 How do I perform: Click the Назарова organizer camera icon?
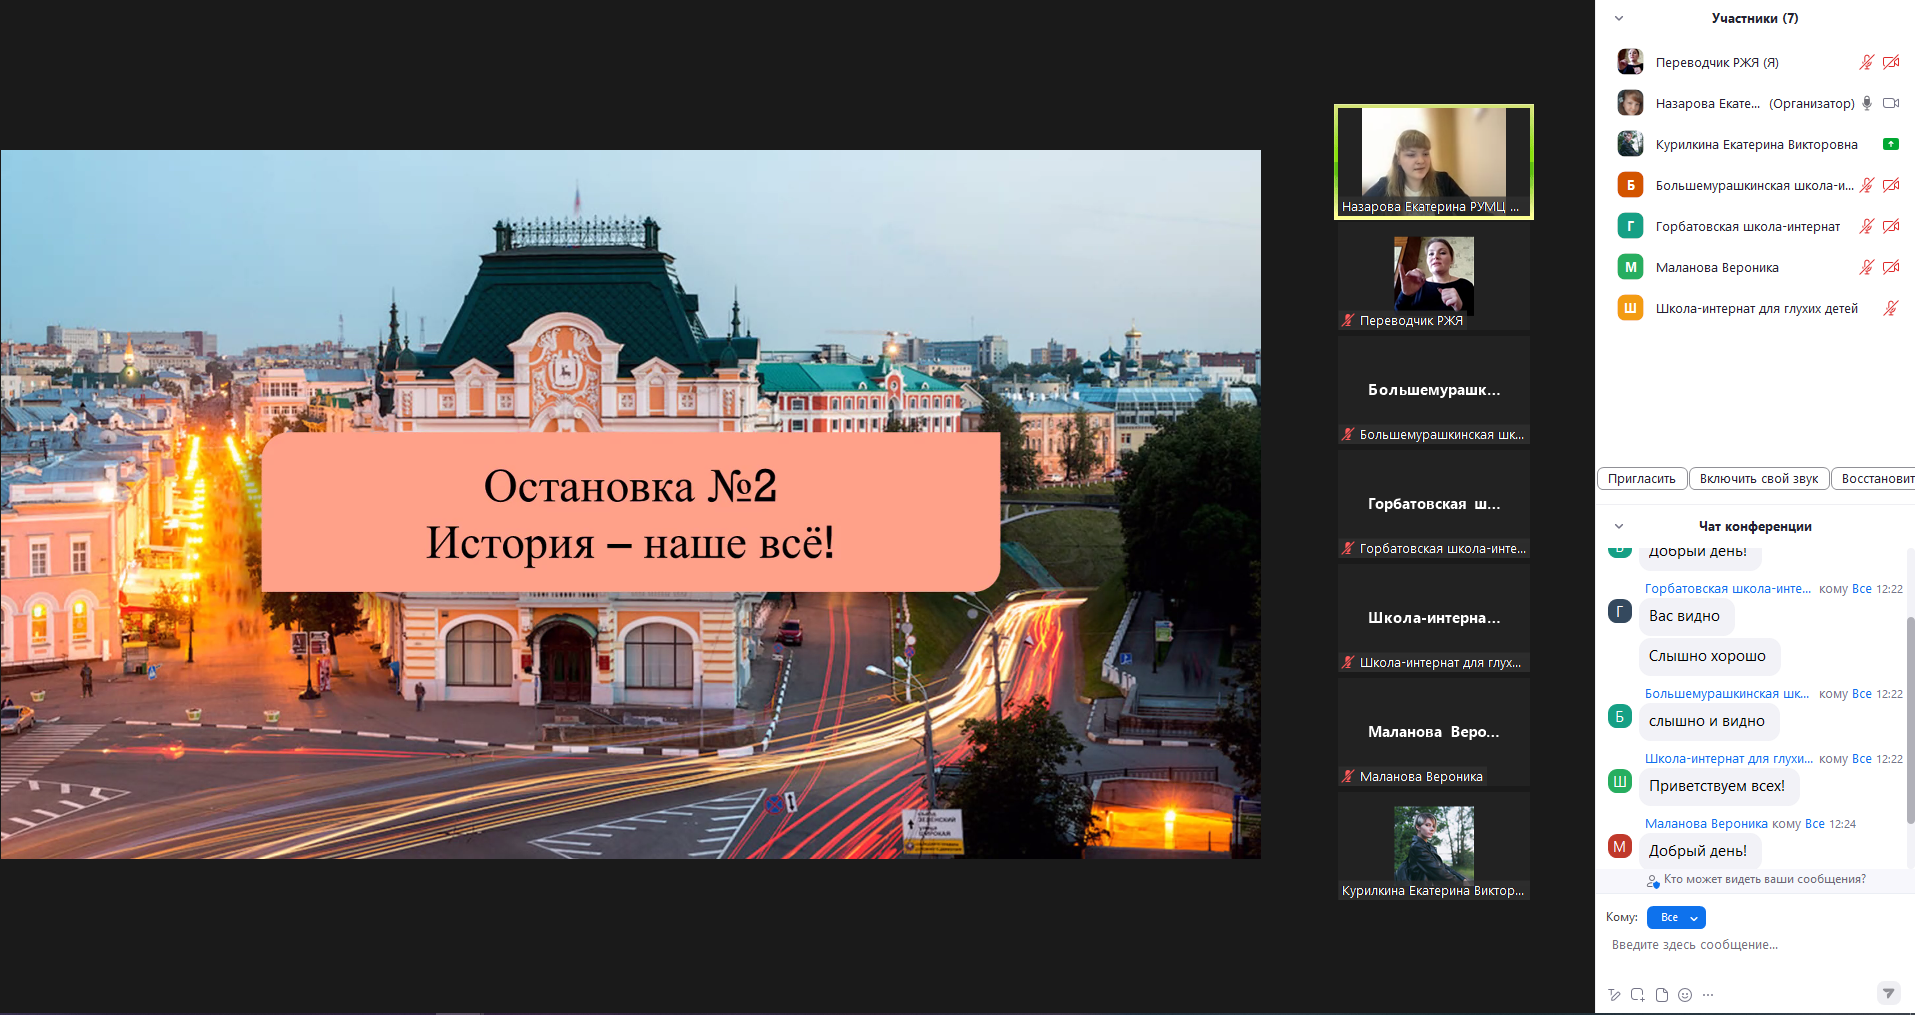(x=1890, y=103)
